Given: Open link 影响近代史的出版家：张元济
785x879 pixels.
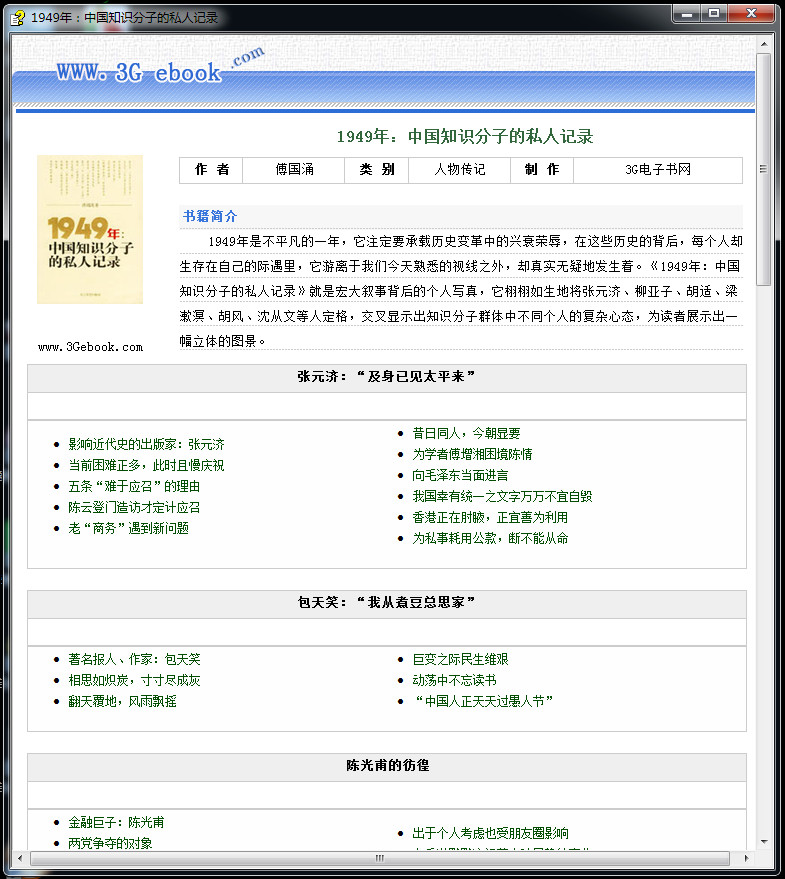Looking at the screenshot, I should tap(146, 445).
